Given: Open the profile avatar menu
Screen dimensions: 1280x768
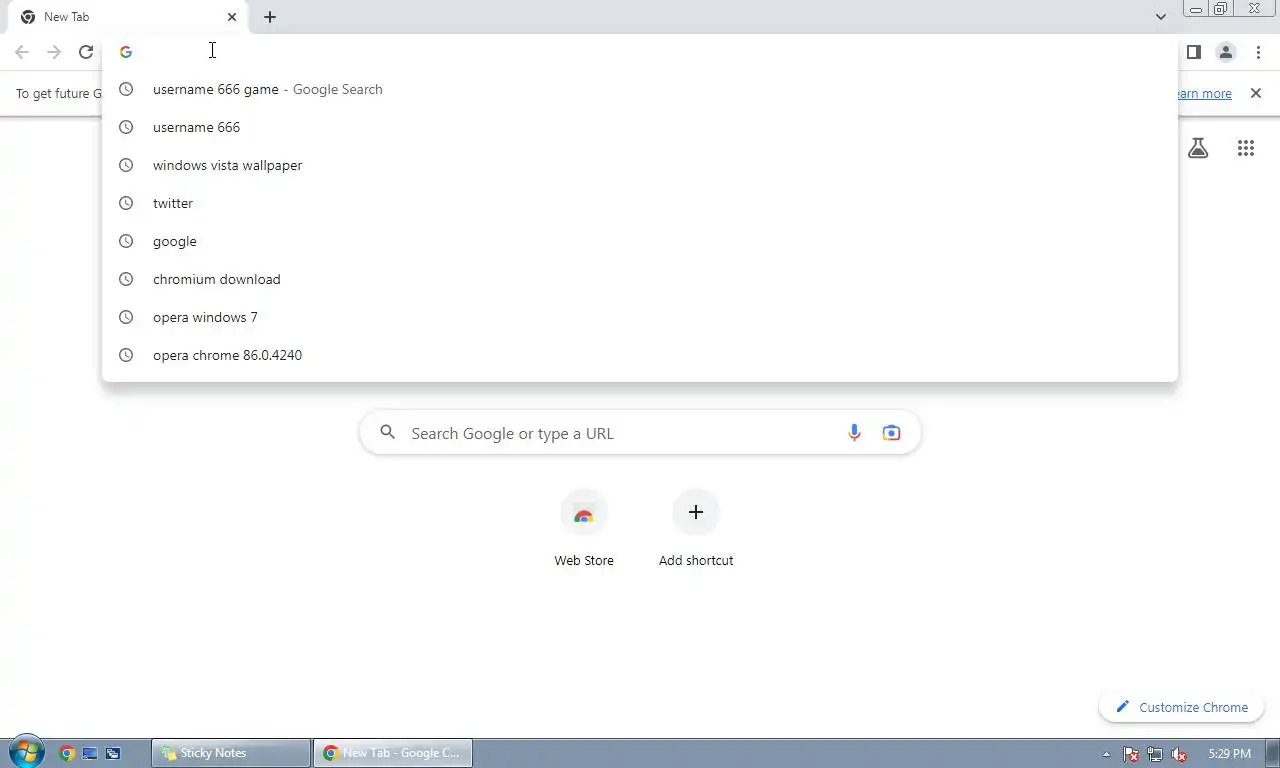Looking at the screenshot, I should click(x=1226, y=52).
